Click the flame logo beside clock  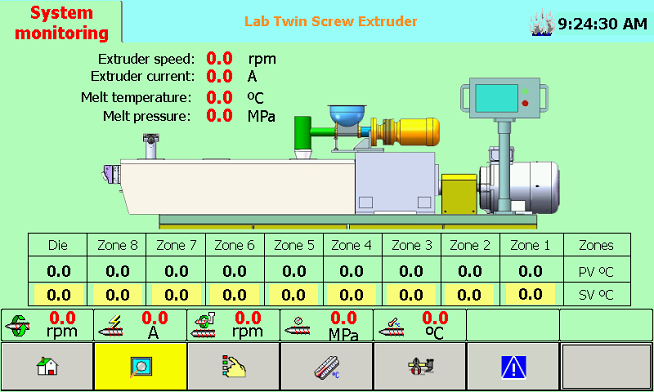click(x=542, y=23)
